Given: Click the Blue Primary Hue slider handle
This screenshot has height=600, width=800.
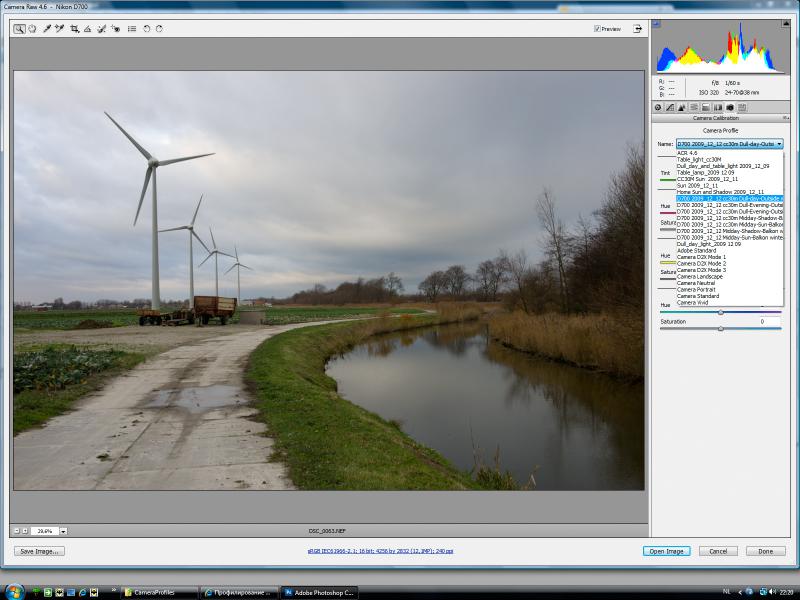Looking at the screenshot, I should pyautogui.click(x=720, y=312).
